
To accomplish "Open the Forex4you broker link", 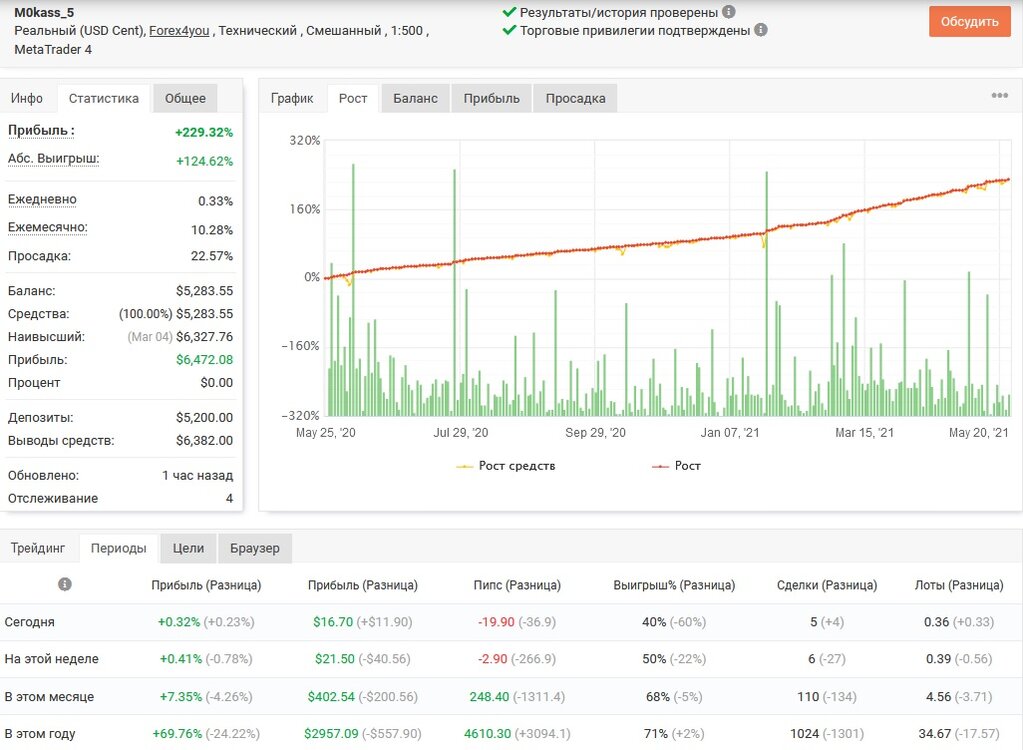I will [179, 31].
